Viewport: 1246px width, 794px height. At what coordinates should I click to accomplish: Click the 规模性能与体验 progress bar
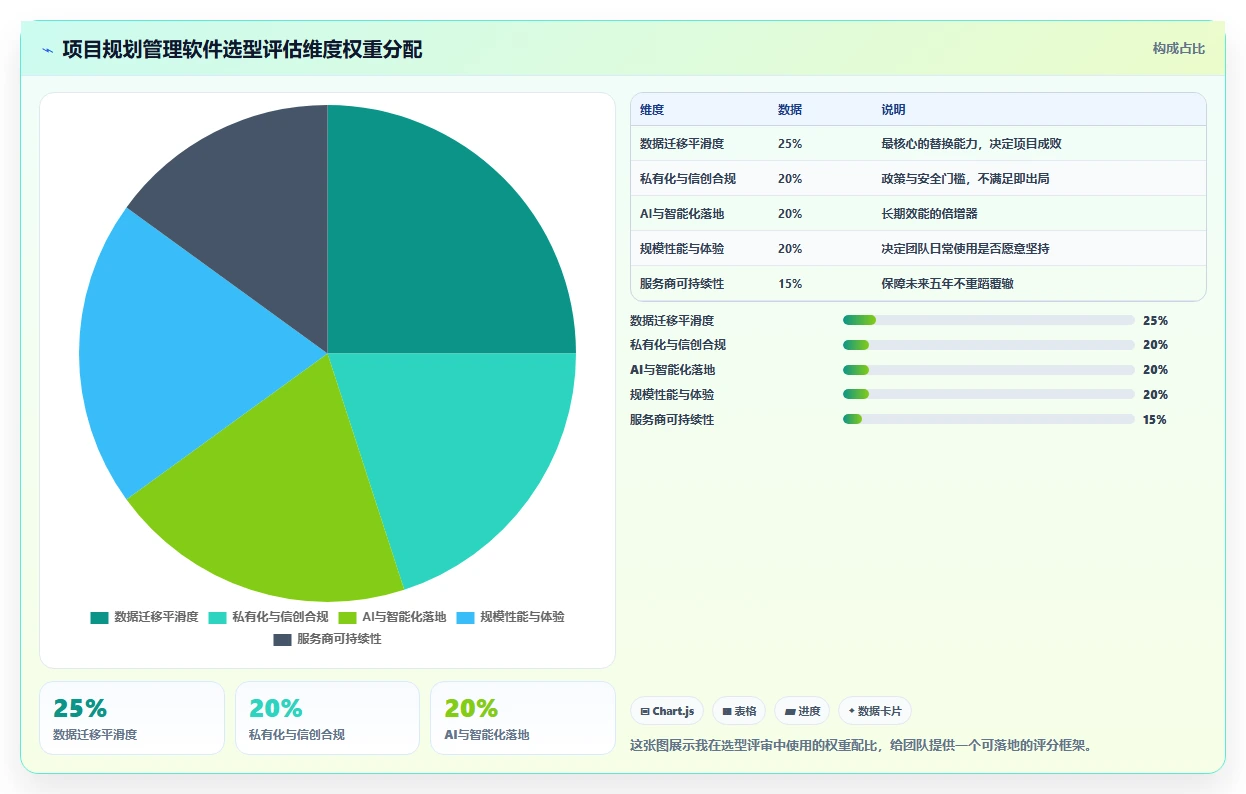click(x=988, y=395)
